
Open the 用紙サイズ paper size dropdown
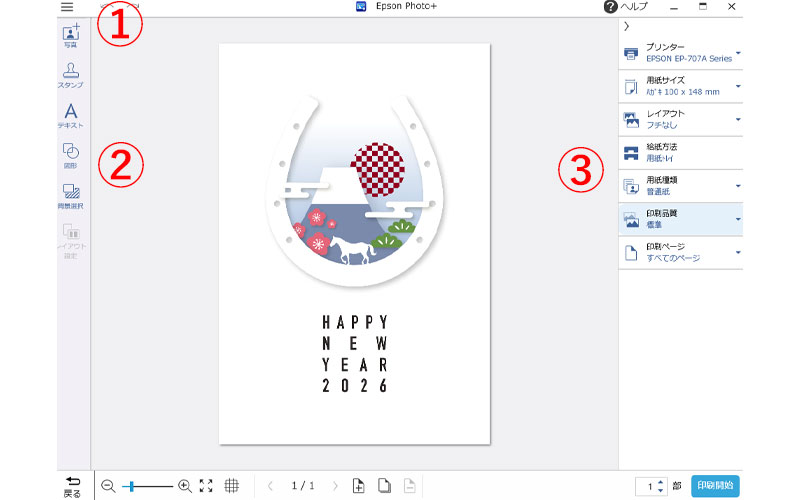click(x=681, y=87)
